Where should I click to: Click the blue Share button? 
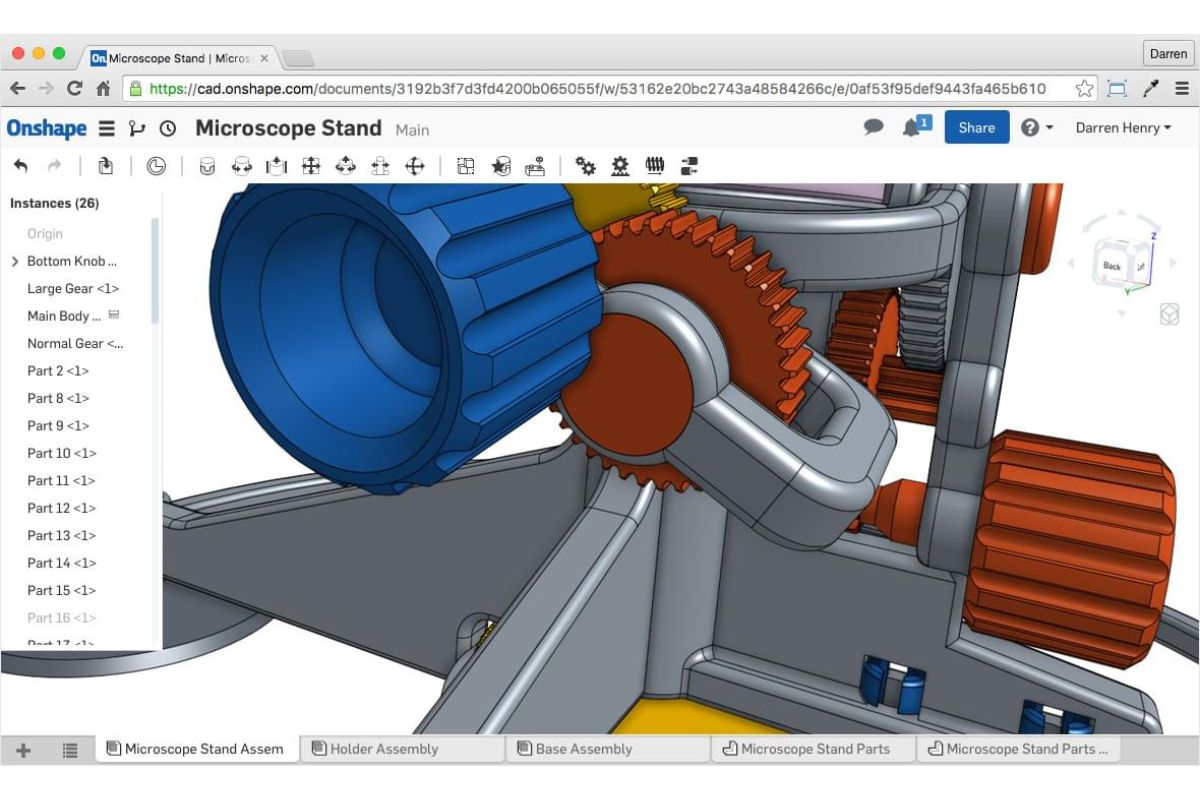coord(977,128)
